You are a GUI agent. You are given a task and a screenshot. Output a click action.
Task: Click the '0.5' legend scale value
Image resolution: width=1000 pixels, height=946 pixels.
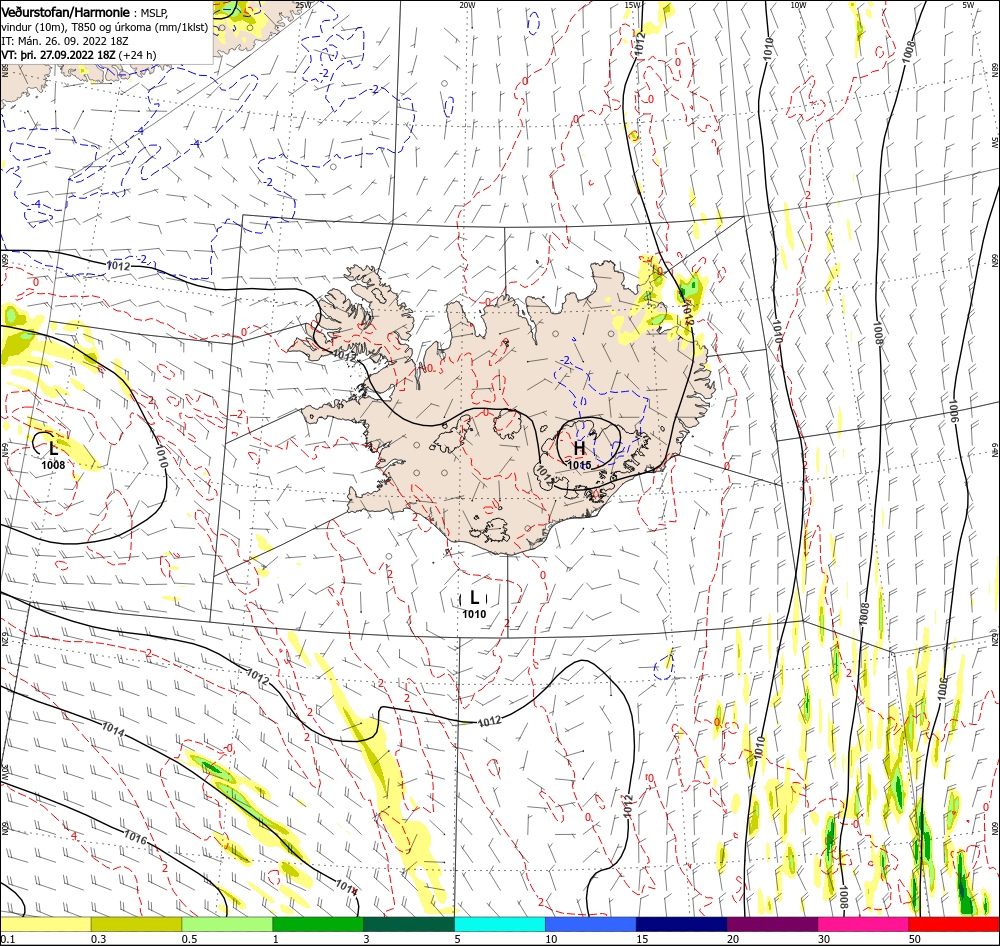[189, 939]
